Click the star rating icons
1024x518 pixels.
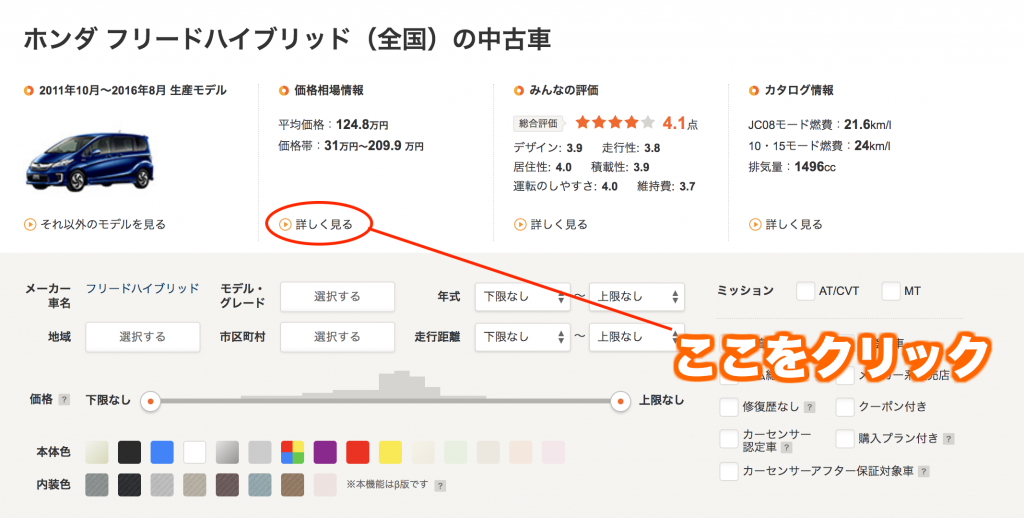click(615, 122)
